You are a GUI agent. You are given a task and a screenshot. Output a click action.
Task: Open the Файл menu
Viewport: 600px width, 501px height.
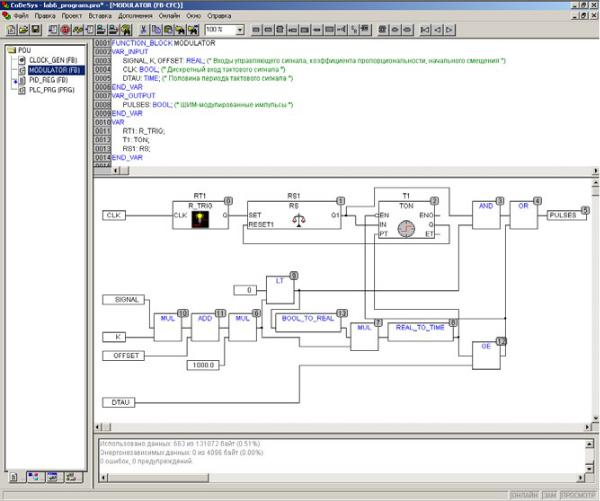[x=20, y=17]
